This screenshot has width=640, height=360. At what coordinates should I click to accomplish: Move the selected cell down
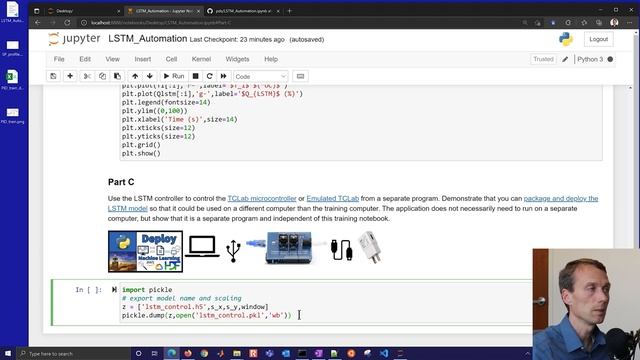click(x=150, y=76)
